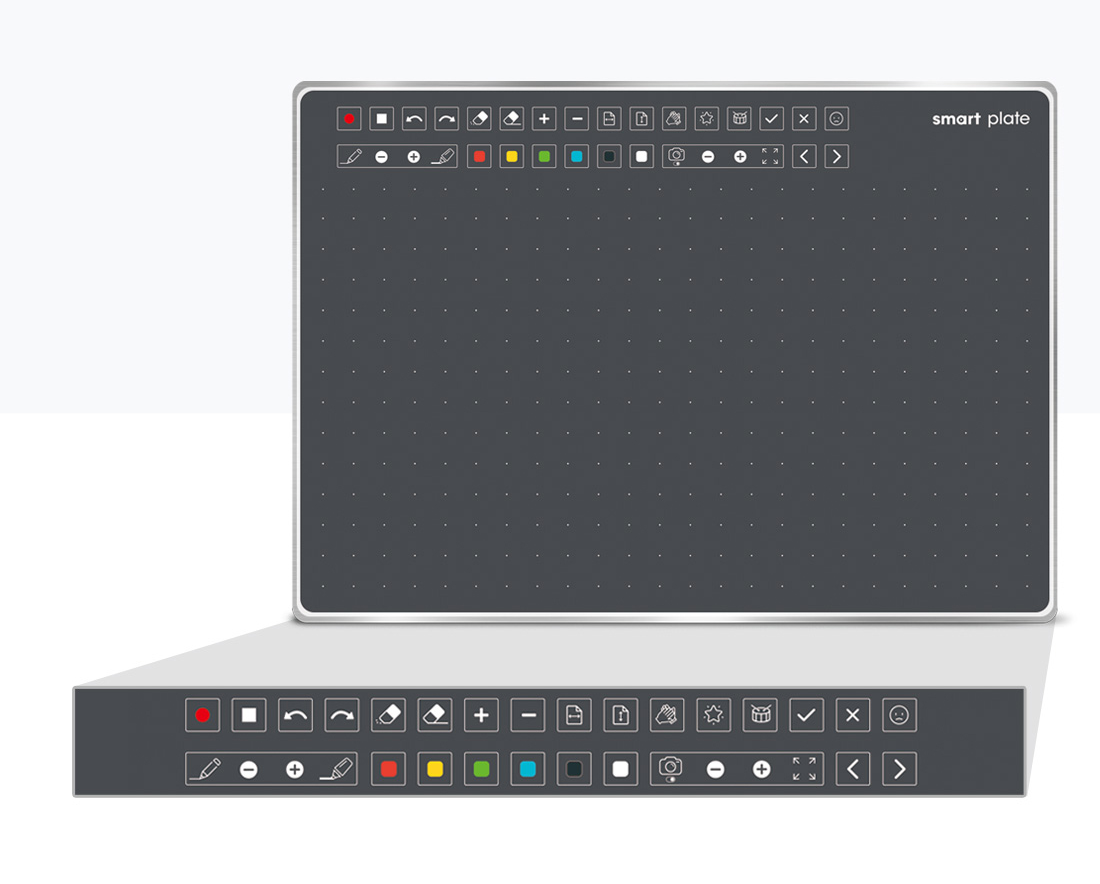Go to next page on the tablet
Image resolution: width=1100 pixels, height=884 pixels.
pos(836,156)
